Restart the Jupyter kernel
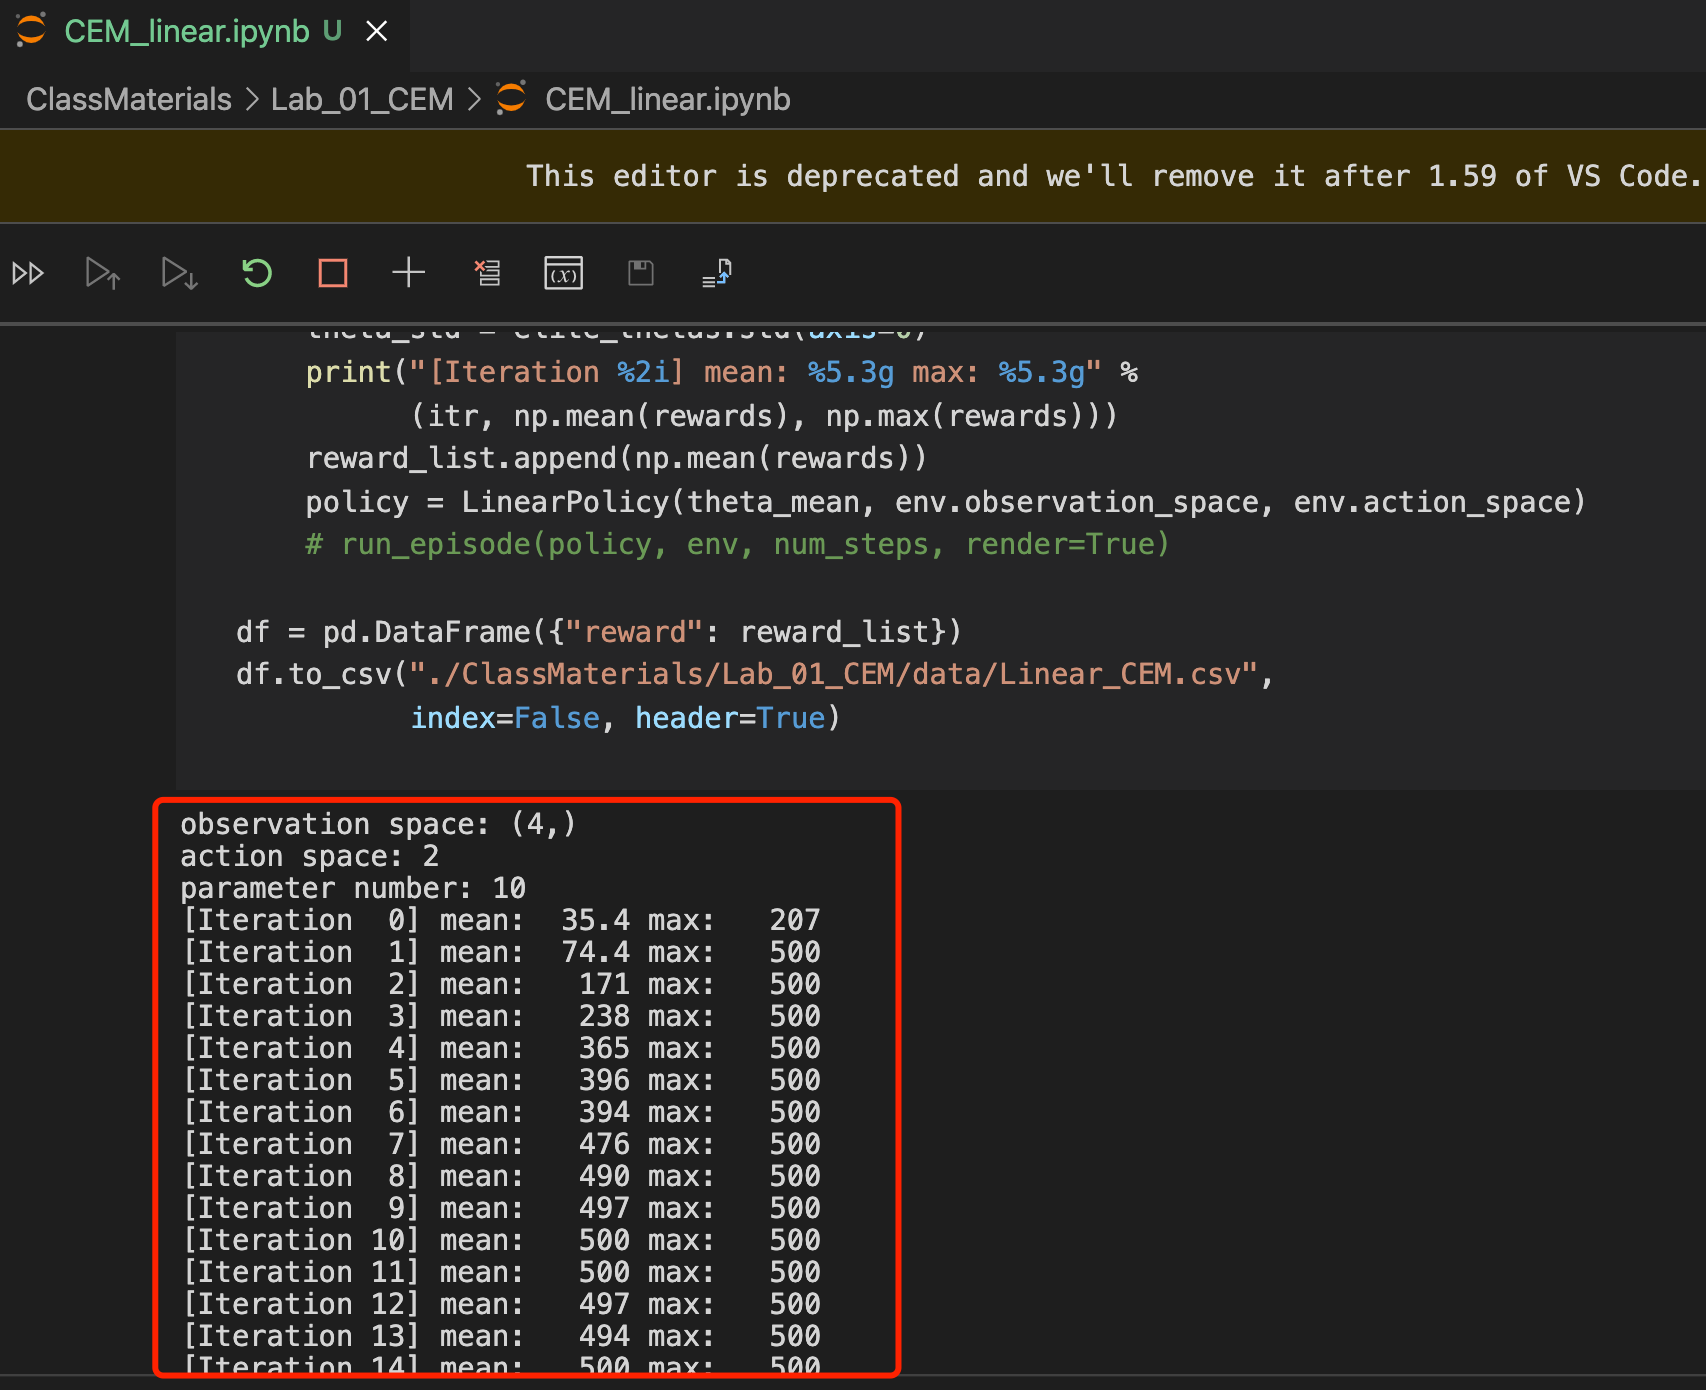 tap(257, 273)
